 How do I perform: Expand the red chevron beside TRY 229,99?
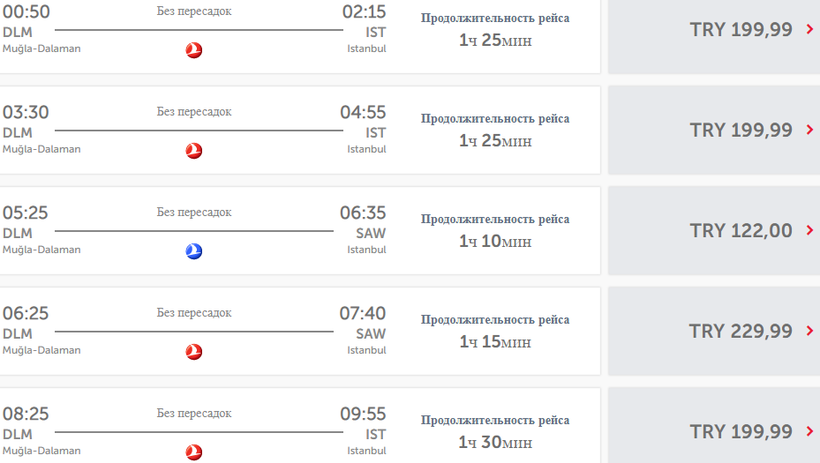(809, 331)
